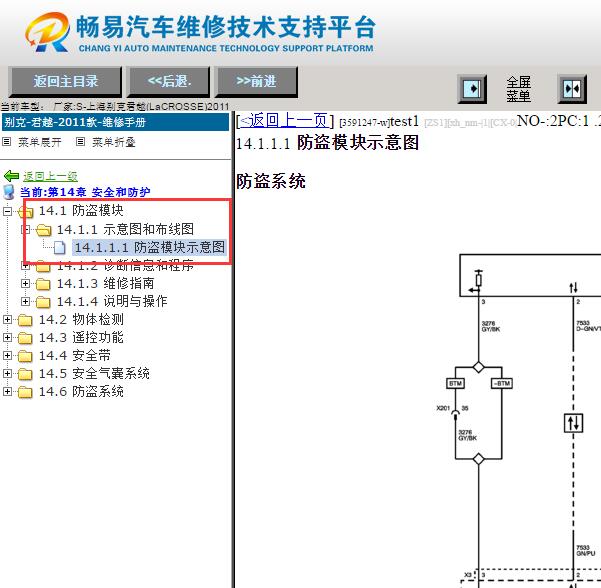This screenshot has height=588, width=601.
Task: Click the 14.2 物体检测 folder icon
Action: tap(25, 320)
